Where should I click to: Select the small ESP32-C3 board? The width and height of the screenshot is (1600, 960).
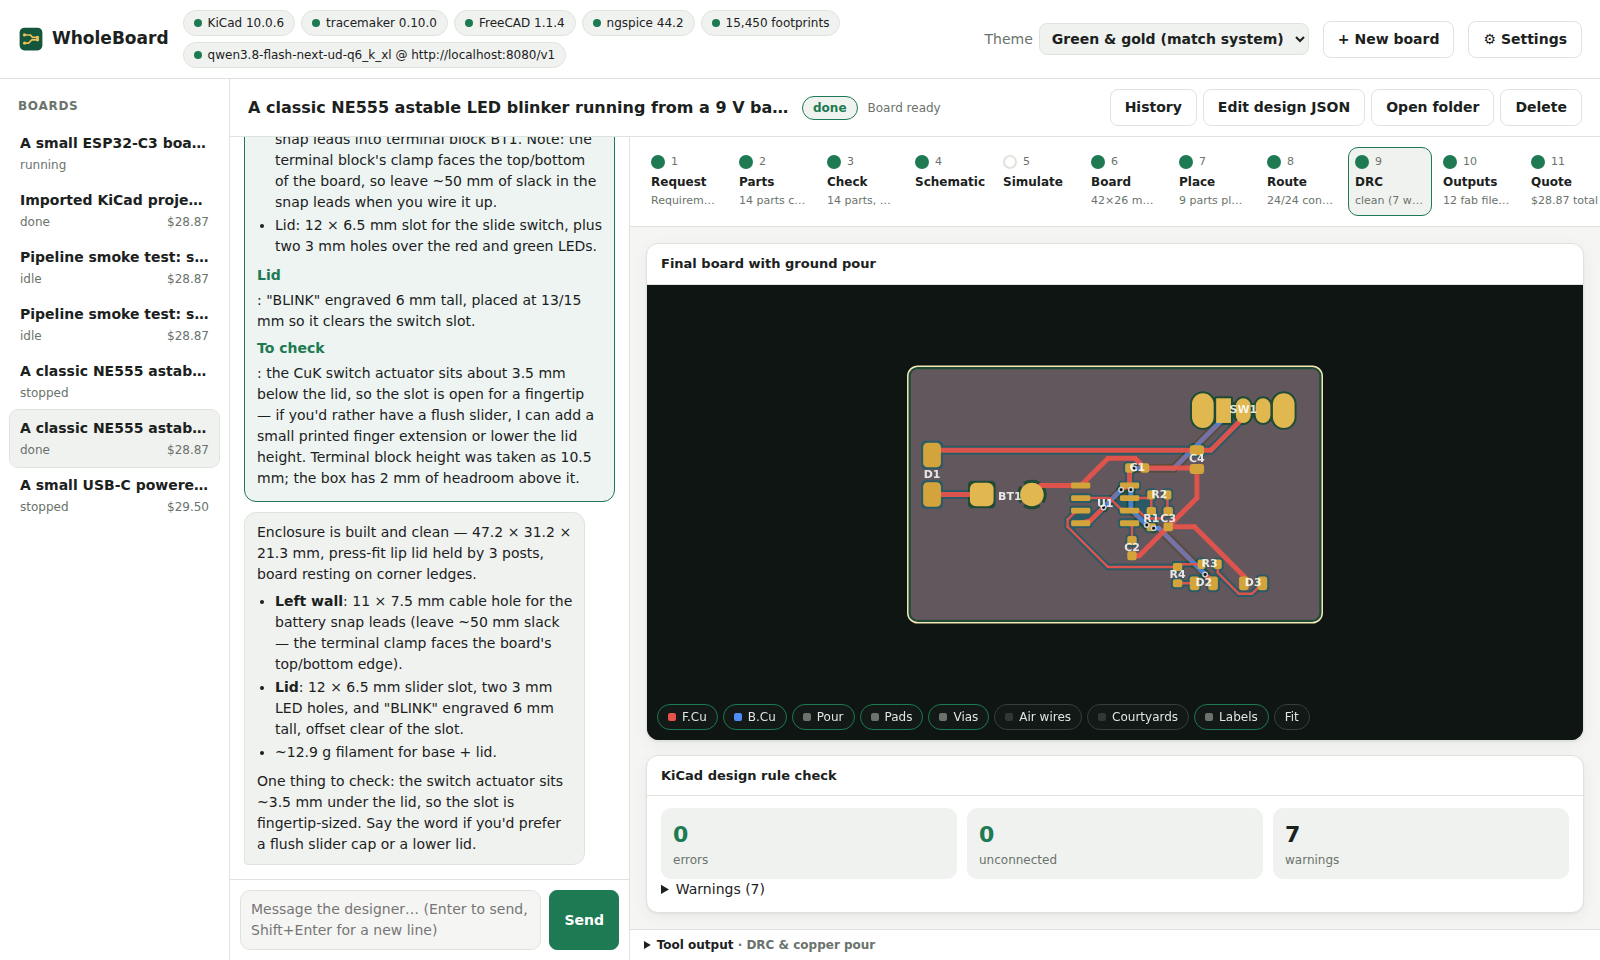114,153
